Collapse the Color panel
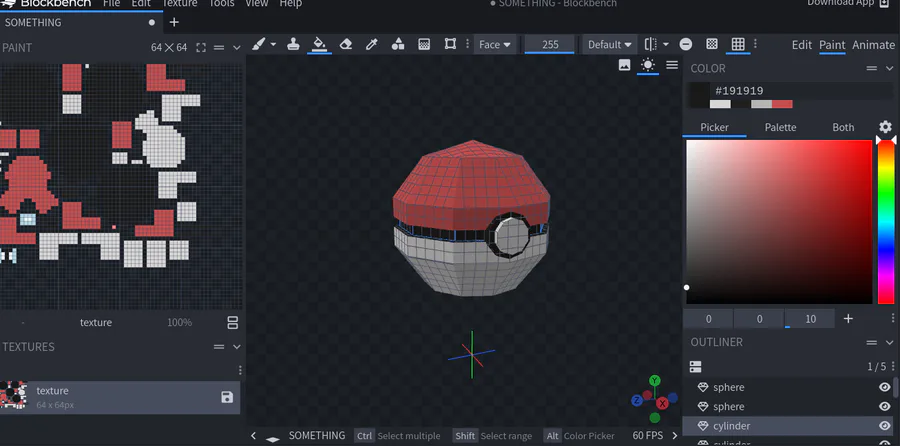This screenshot has height=446, width=900. [x=889, y=68]
